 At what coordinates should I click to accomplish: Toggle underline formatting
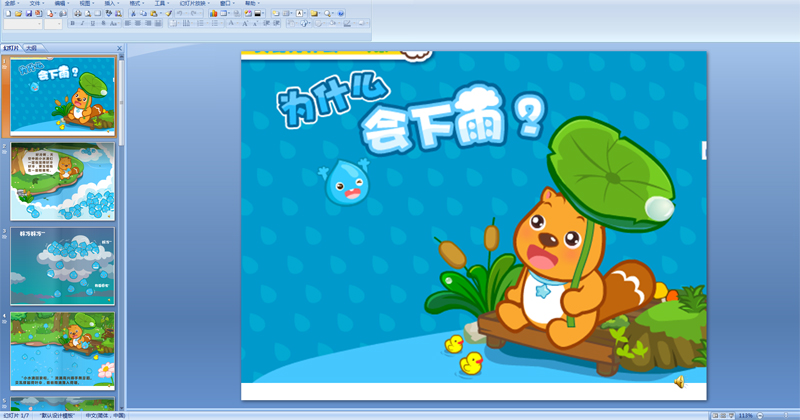(x=92, y=23)
